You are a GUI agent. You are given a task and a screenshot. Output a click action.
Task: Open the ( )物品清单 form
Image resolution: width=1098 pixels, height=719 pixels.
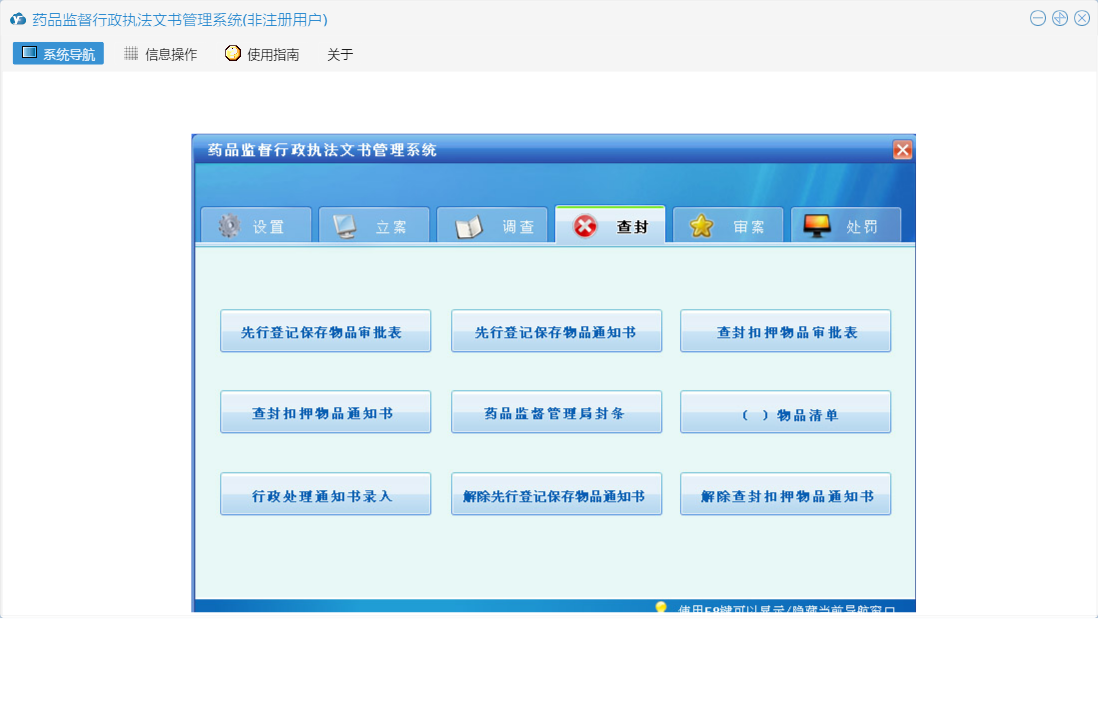click(786, 412)
